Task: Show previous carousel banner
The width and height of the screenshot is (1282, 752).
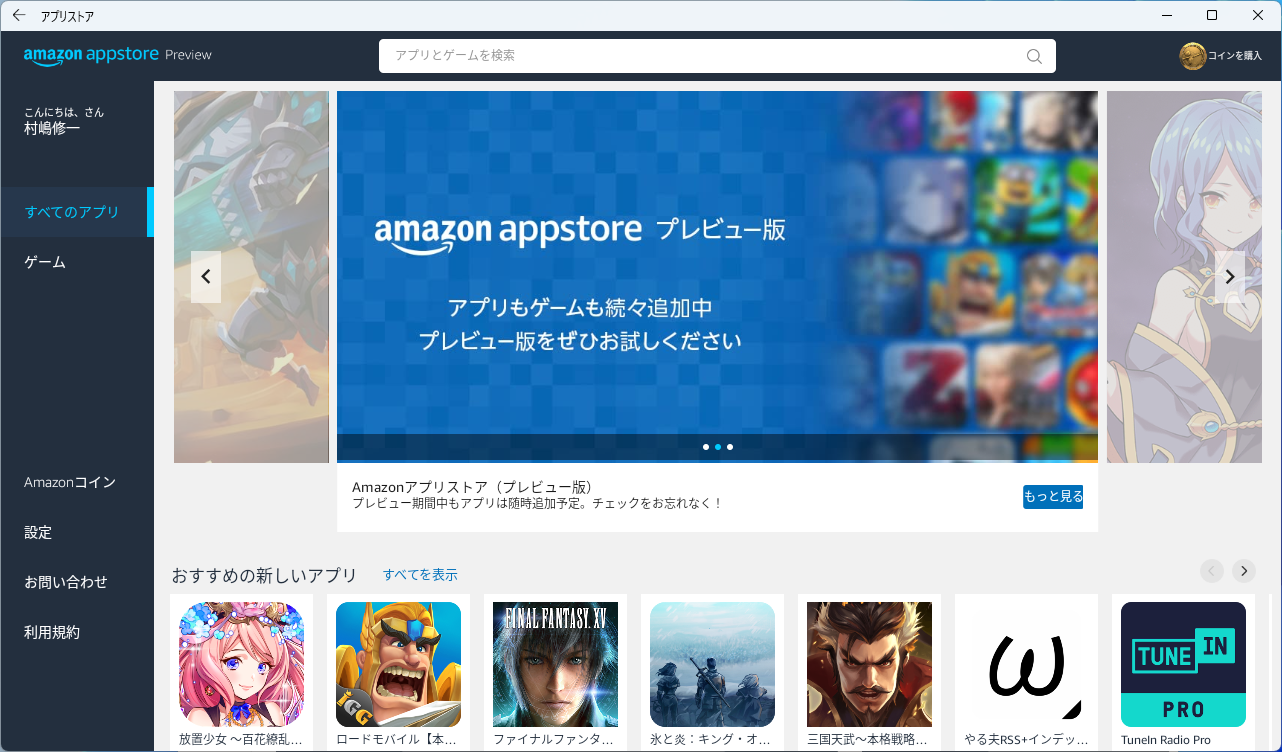Action: coord(206,277)
